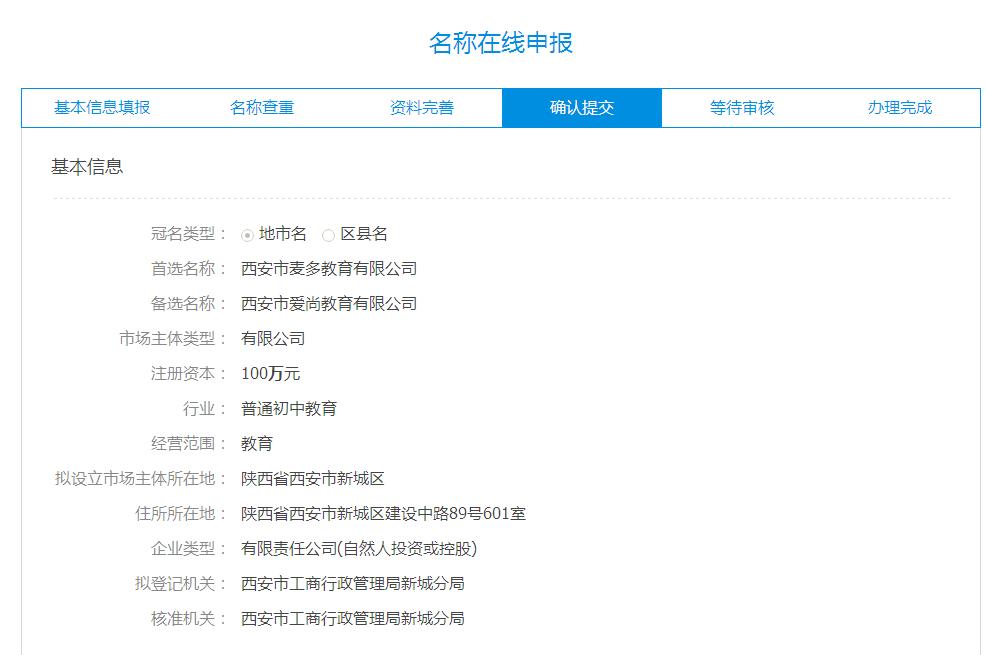Click the 住所所在地 field label
The image size is (986, 655).
coord(180,514)
